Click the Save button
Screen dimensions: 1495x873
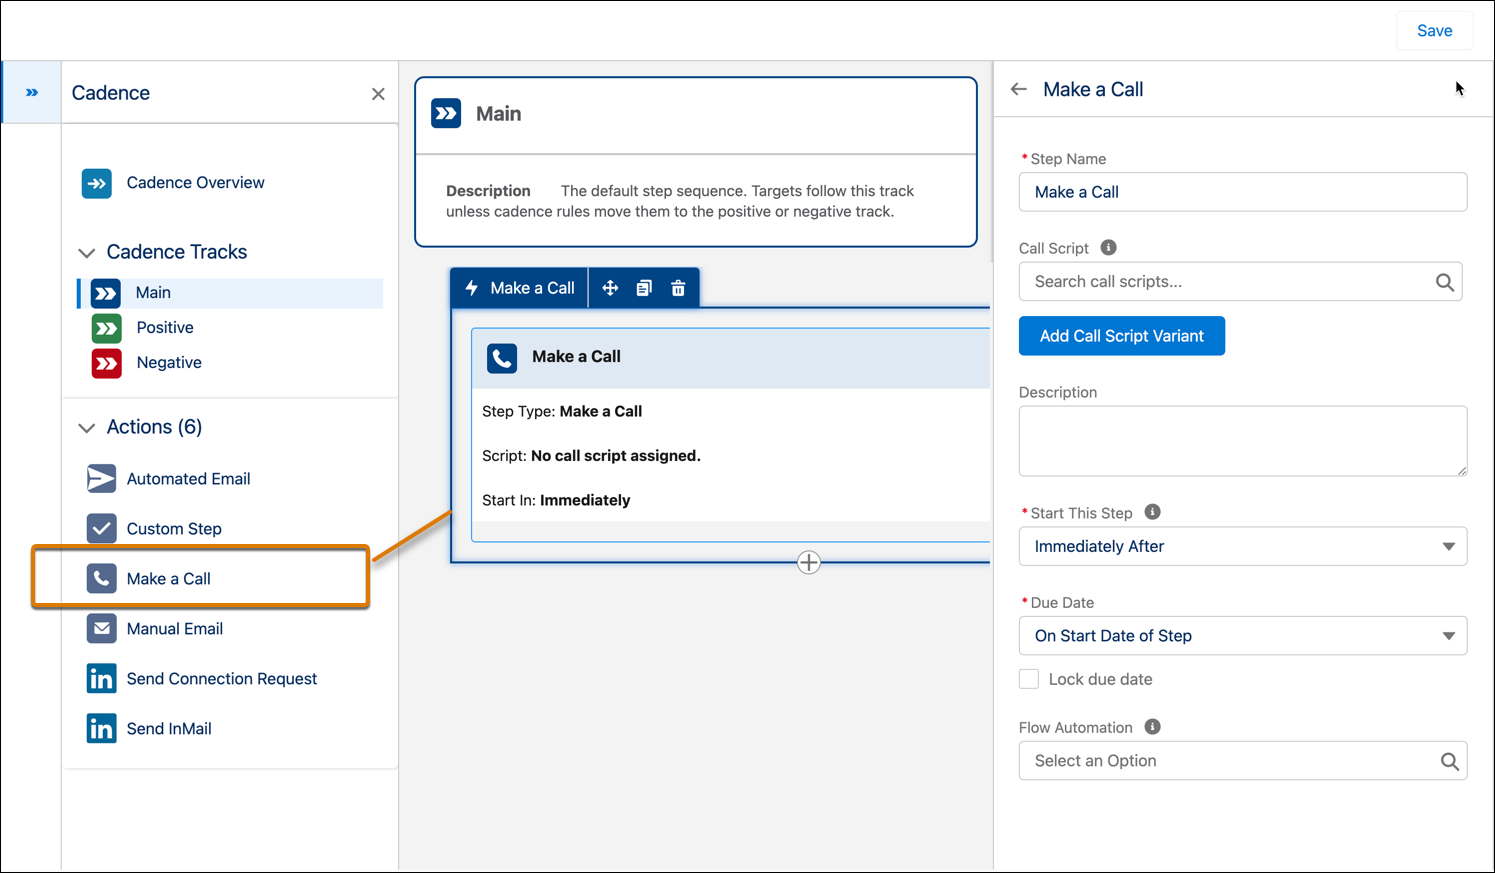[1434, 31]
